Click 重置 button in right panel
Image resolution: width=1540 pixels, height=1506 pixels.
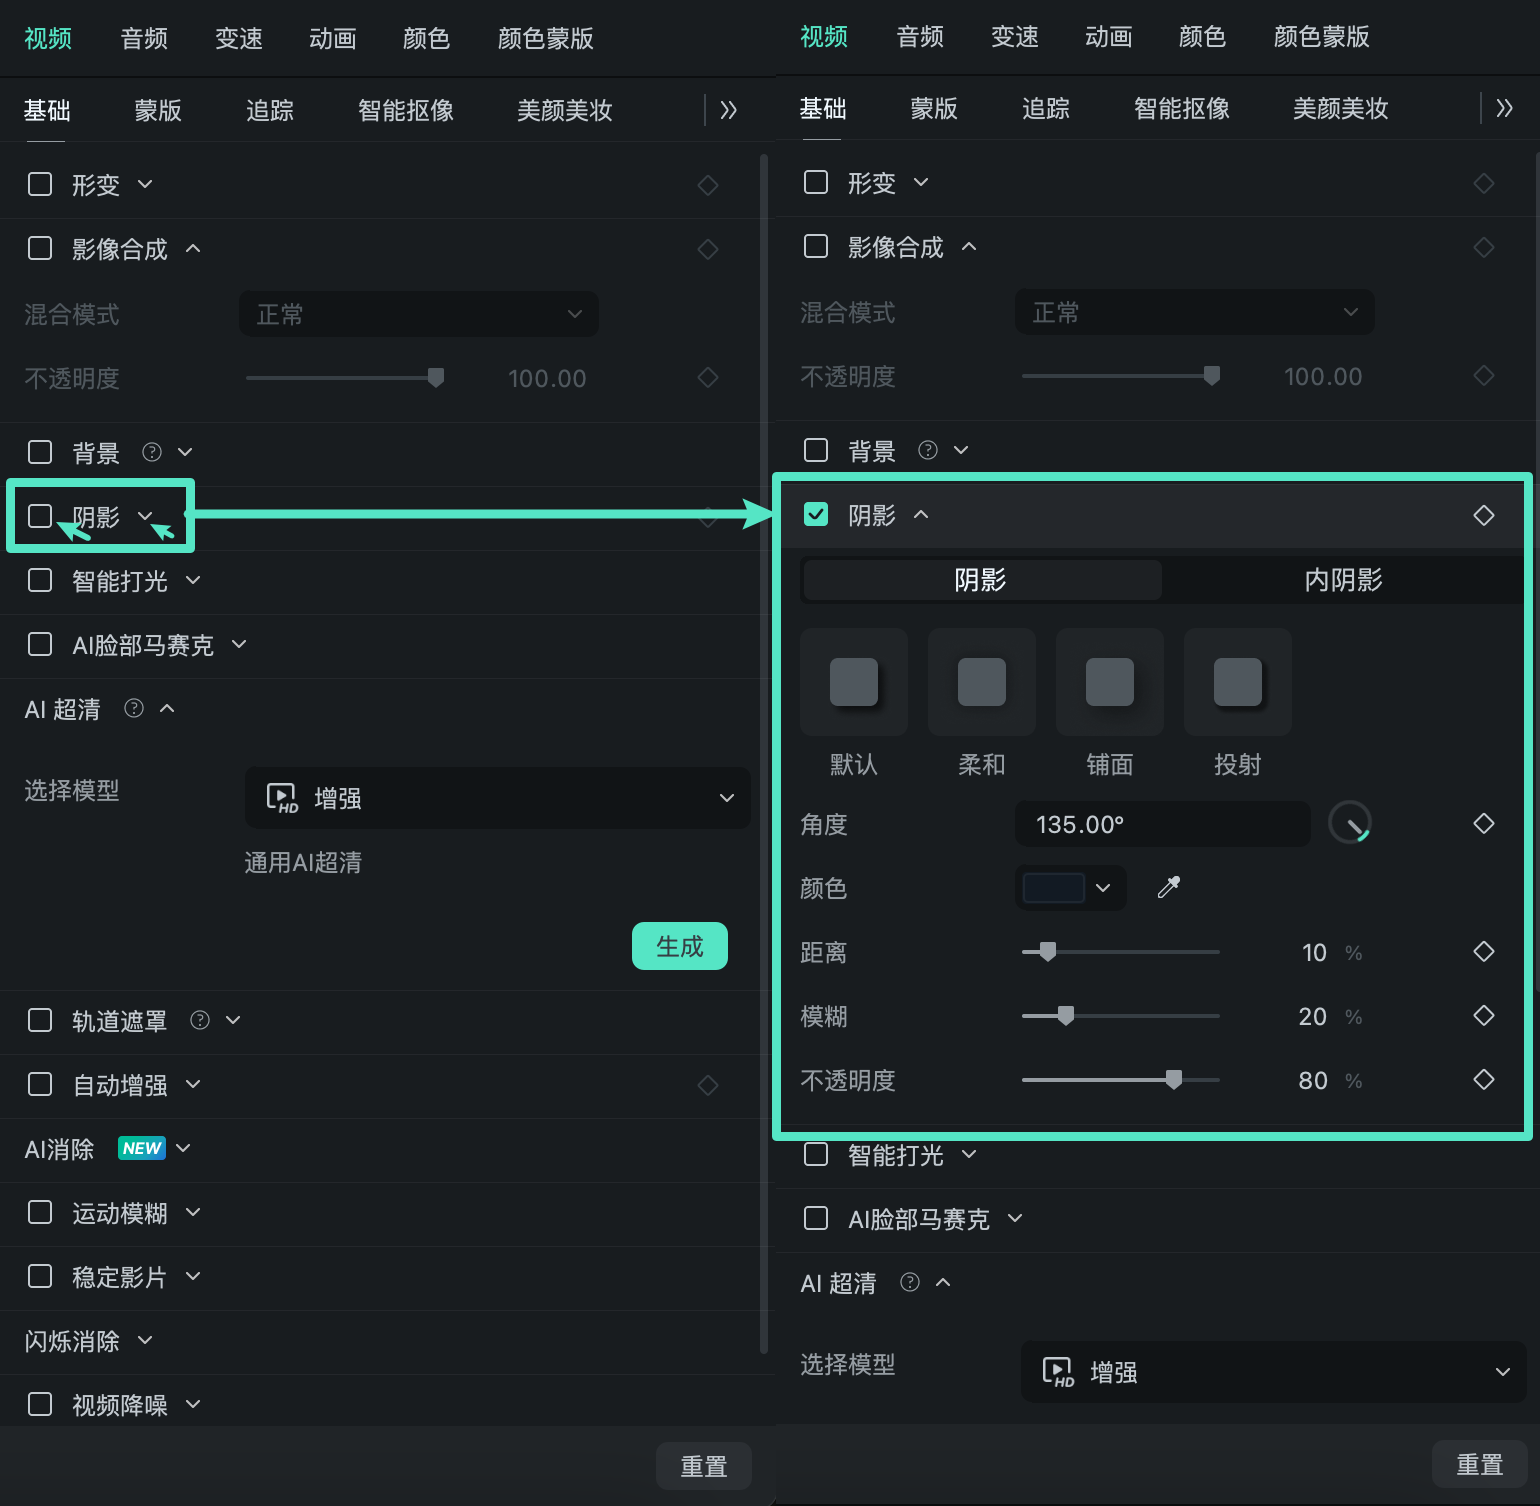point(1480,1464)
